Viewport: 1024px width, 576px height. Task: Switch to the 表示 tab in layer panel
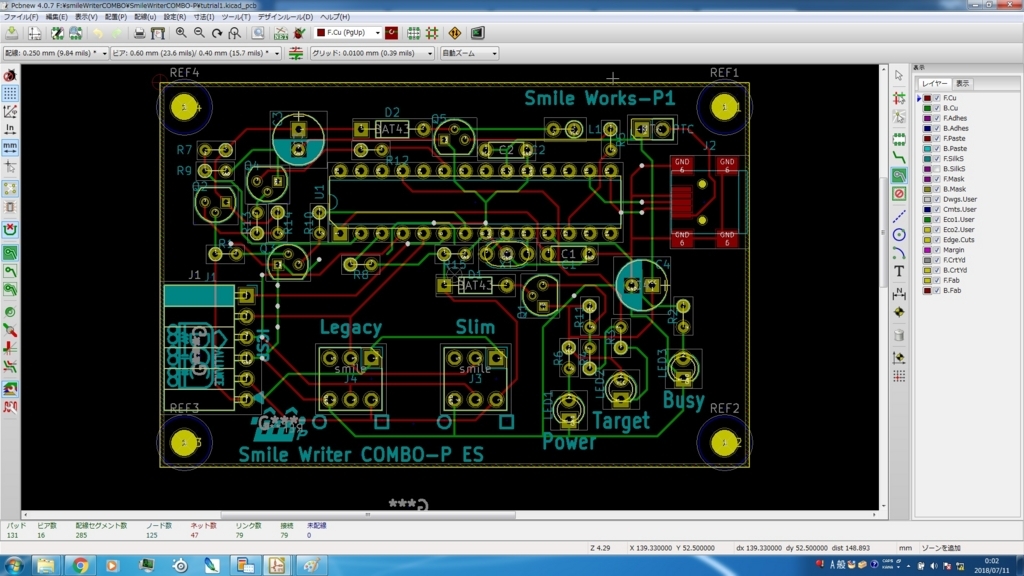coord(963,84)
